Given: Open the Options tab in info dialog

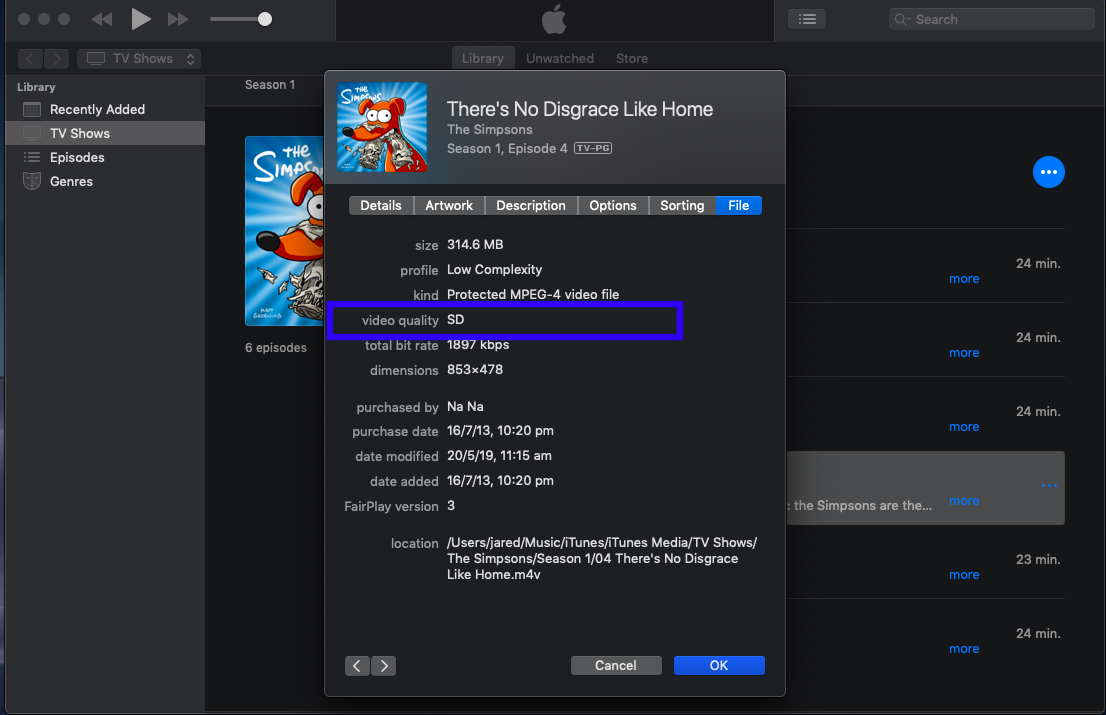Looking at the screenshot, I should [x=612, y=205].
